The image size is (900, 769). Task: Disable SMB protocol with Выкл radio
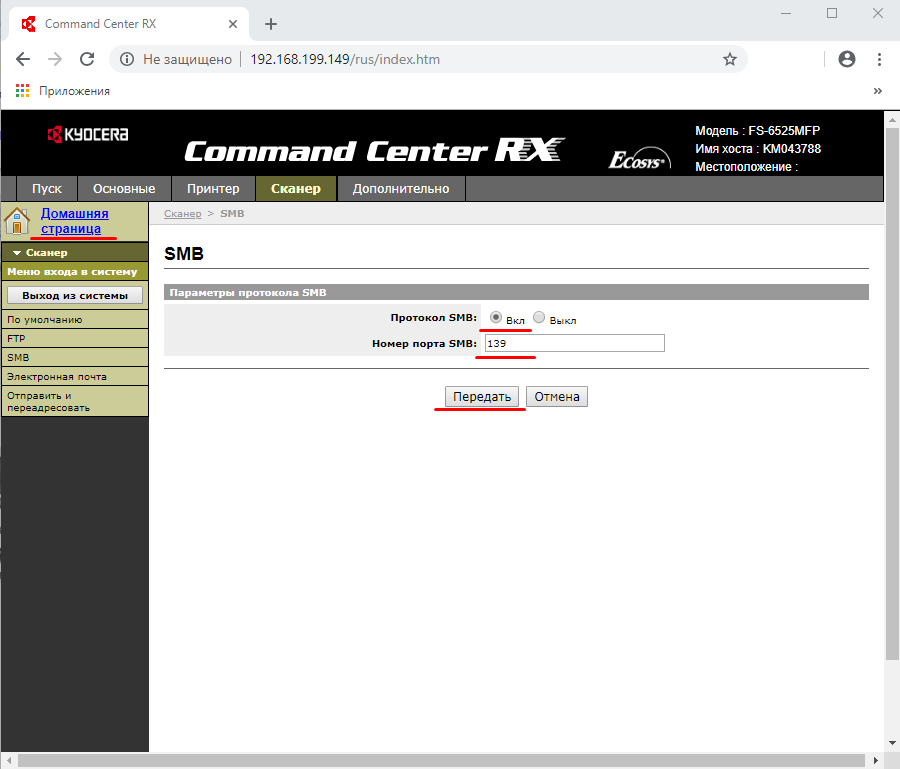pyautogui.click(x=539, y=317)
